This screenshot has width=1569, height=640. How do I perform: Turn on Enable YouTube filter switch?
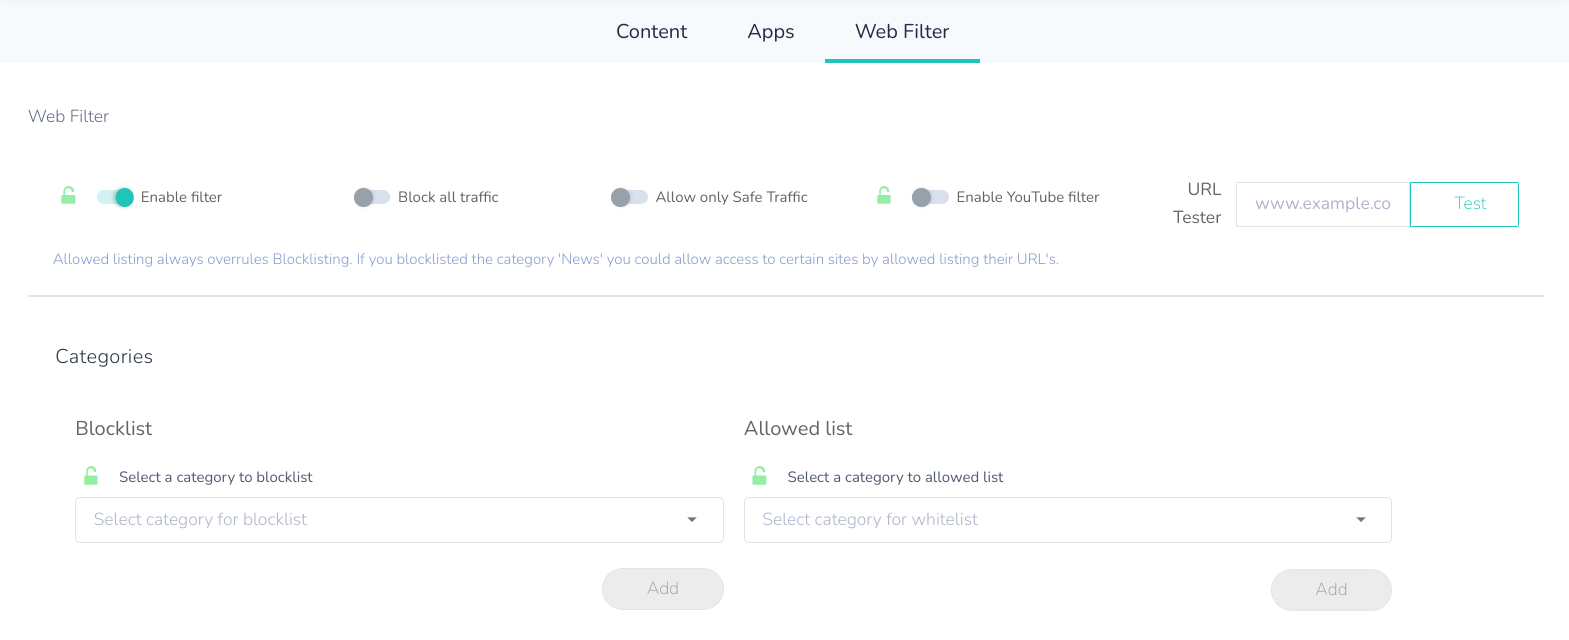[930, 197]
